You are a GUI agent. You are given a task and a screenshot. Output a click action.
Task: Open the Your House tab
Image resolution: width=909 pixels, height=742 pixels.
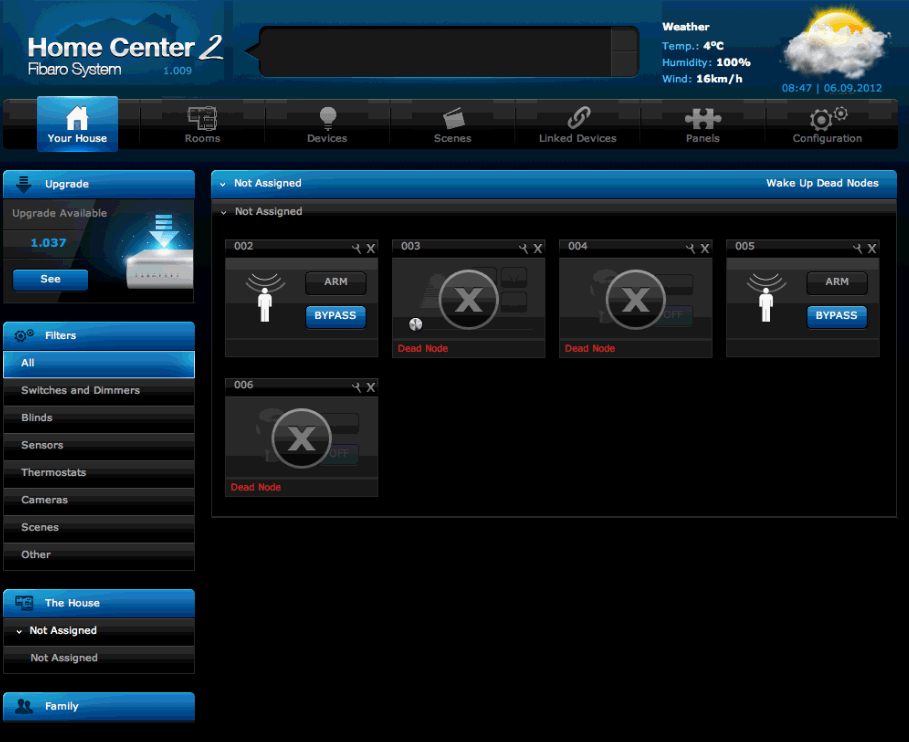[77, 124]
